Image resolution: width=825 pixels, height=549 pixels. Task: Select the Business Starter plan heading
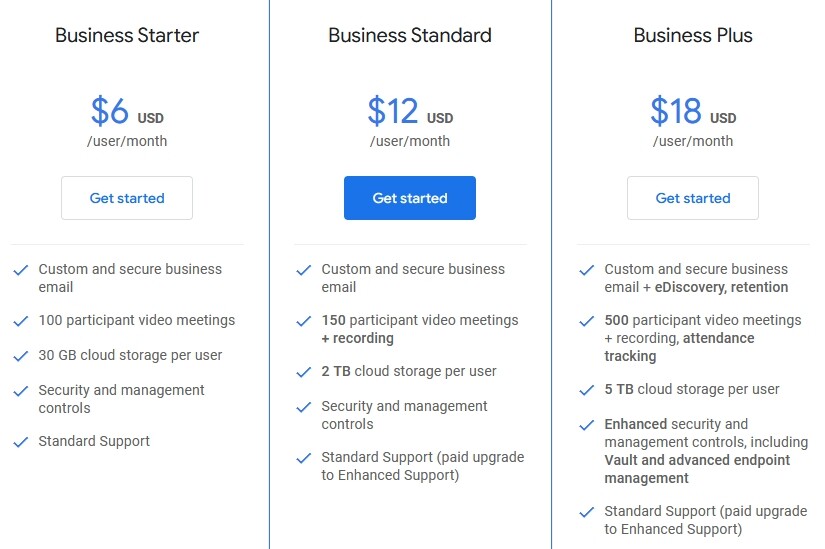pos(127,36)
